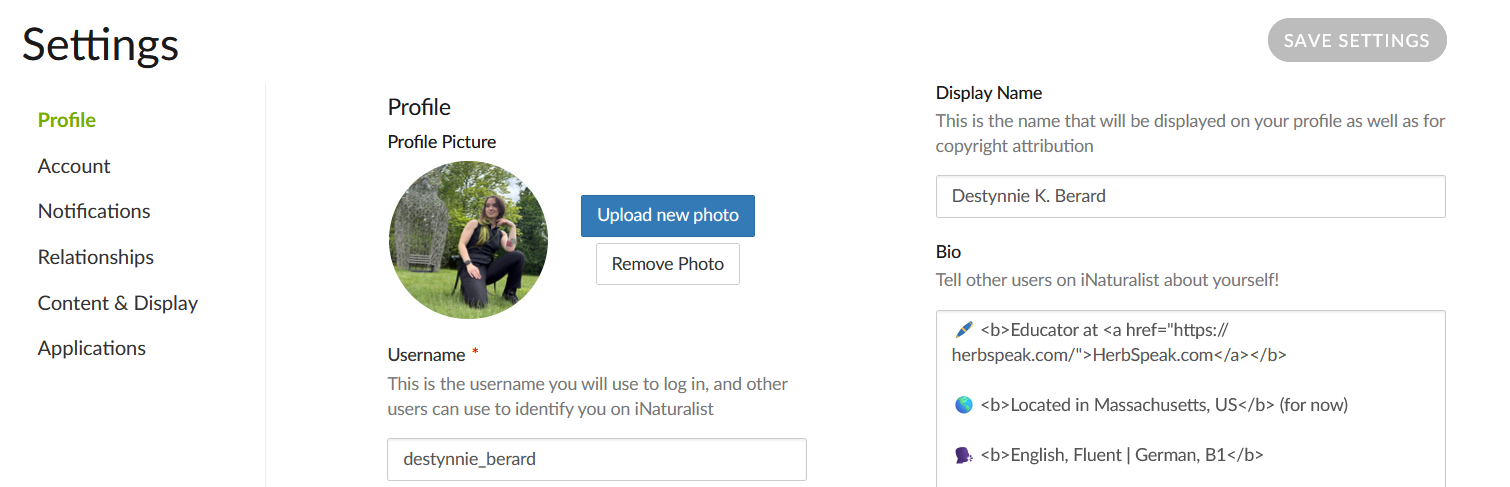Open the Profile settings section
Image resolution: width=1510 pixels, height=487 pixels.
coord(67,120)
